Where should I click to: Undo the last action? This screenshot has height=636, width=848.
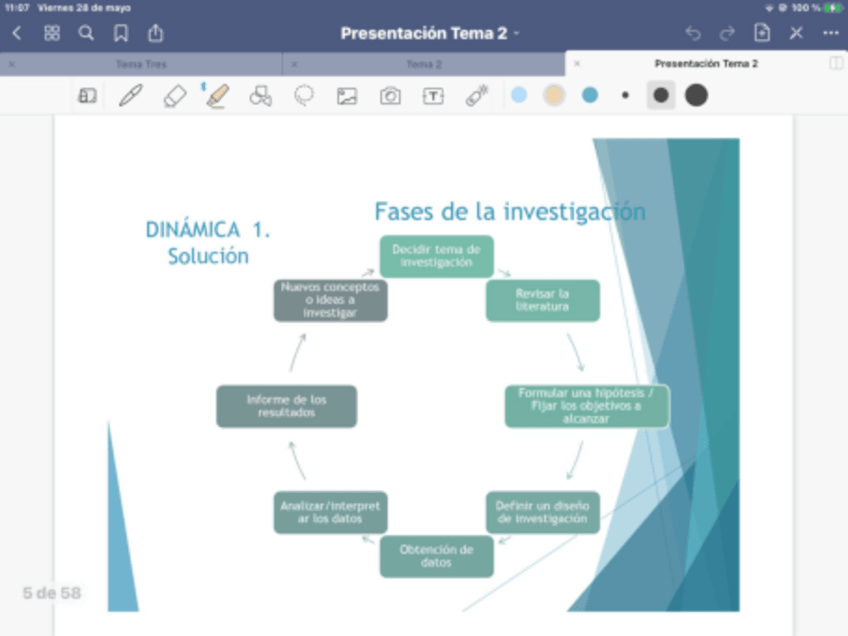coord(693,34)
